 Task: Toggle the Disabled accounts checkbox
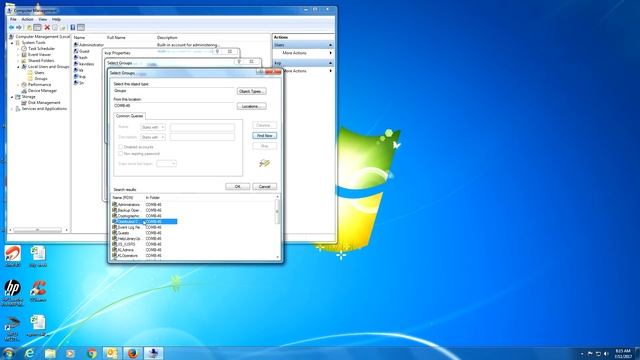pyautogui.click(x=120, y=147)
